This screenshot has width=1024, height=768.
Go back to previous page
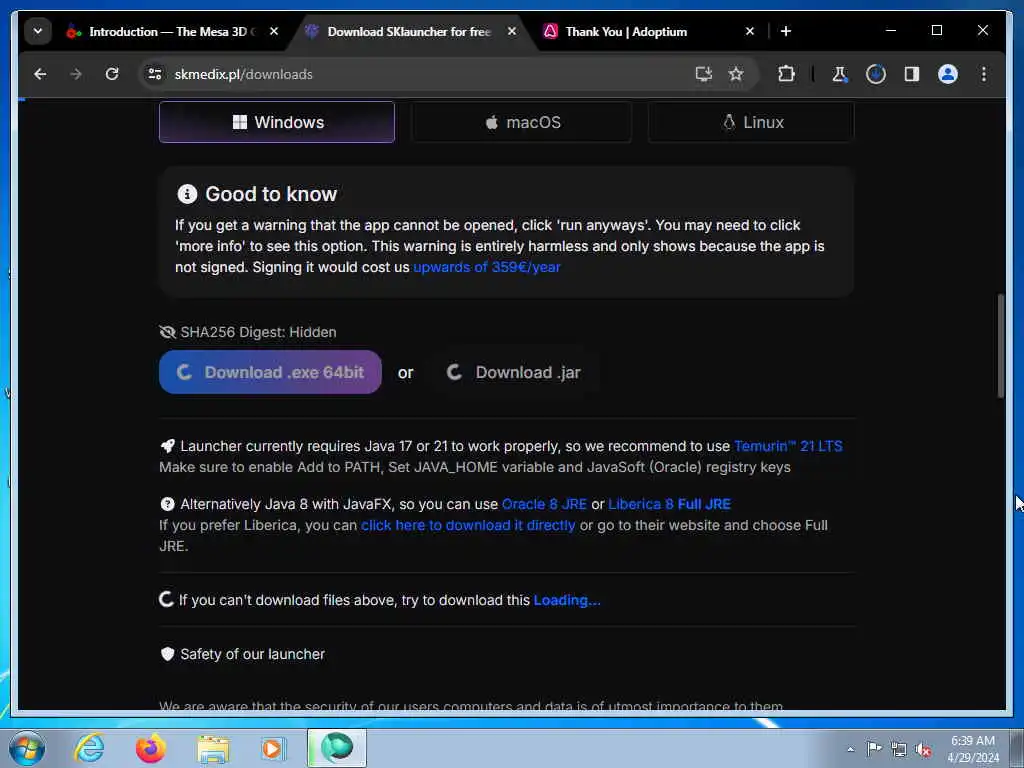(40, 74)
